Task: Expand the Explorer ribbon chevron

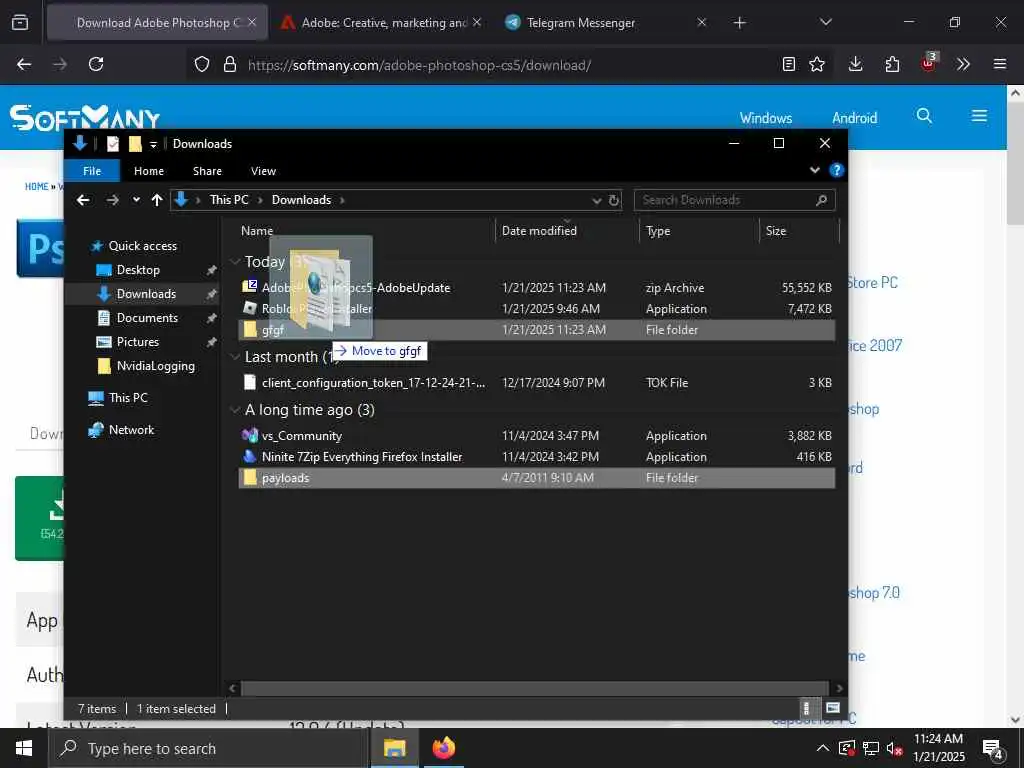Action: [814, 170]
